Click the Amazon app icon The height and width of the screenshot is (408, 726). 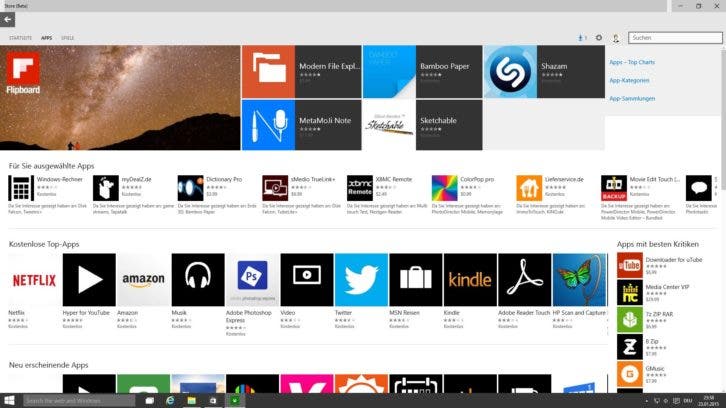click(x=144, y=280)
